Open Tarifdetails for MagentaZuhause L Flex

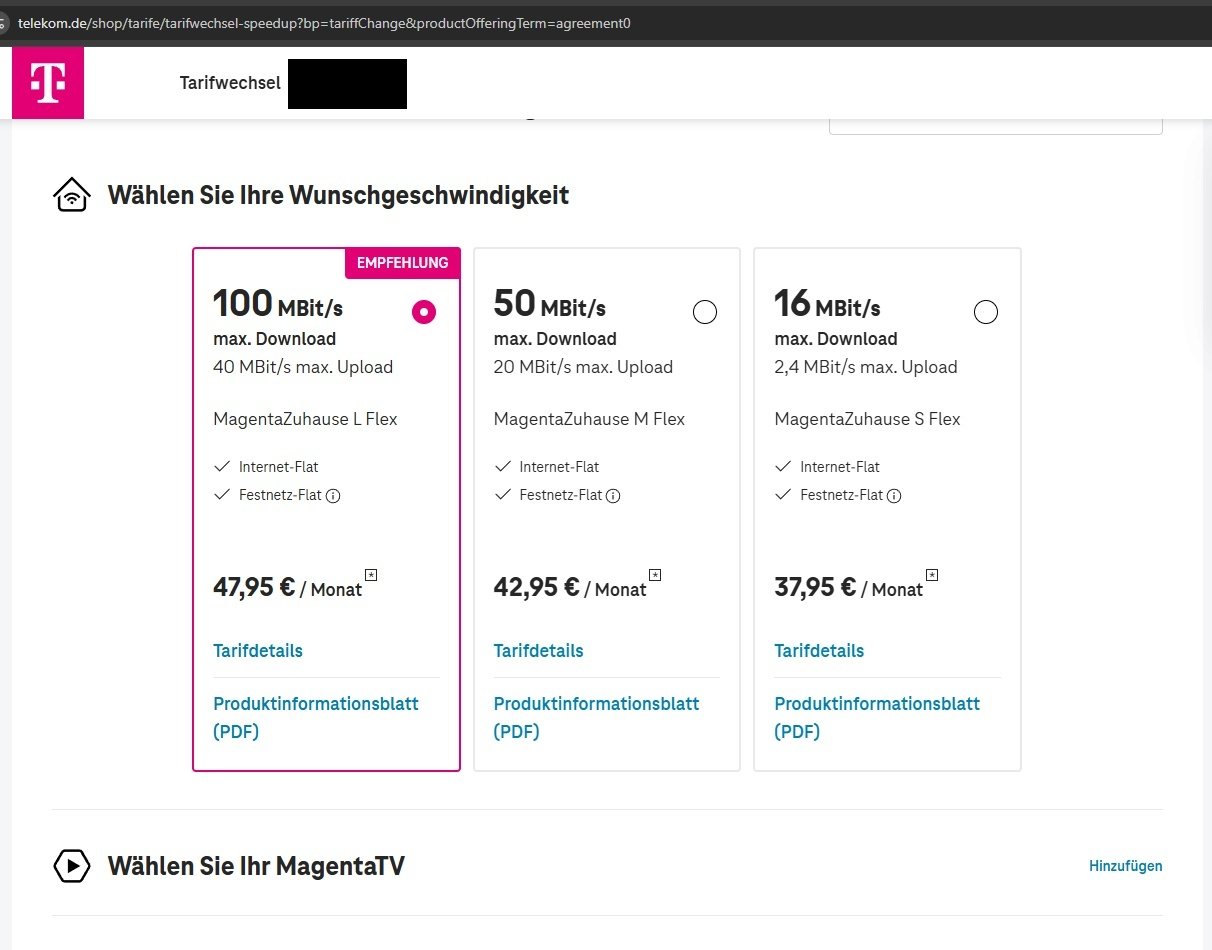258,651
